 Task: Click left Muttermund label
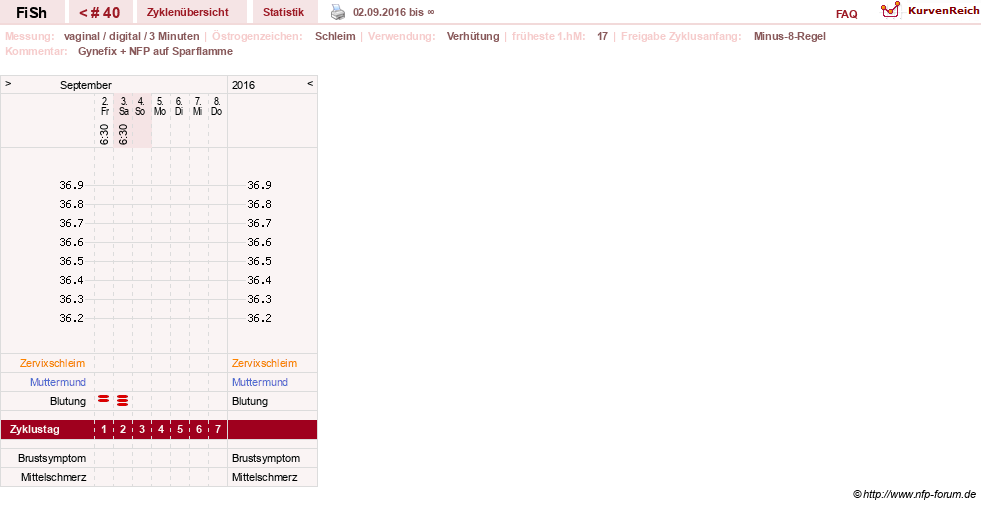[58, 382]
